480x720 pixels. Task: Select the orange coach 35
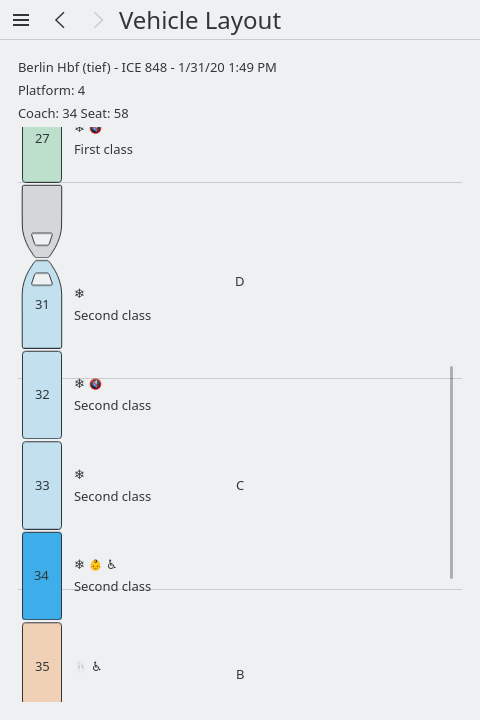click(x=42, y=662)
